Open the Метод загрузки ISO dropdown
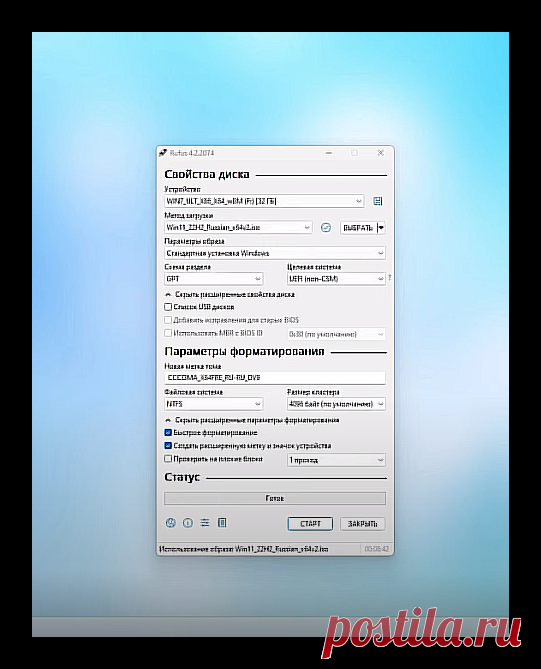The image size is (541, 669). (238, 227)
